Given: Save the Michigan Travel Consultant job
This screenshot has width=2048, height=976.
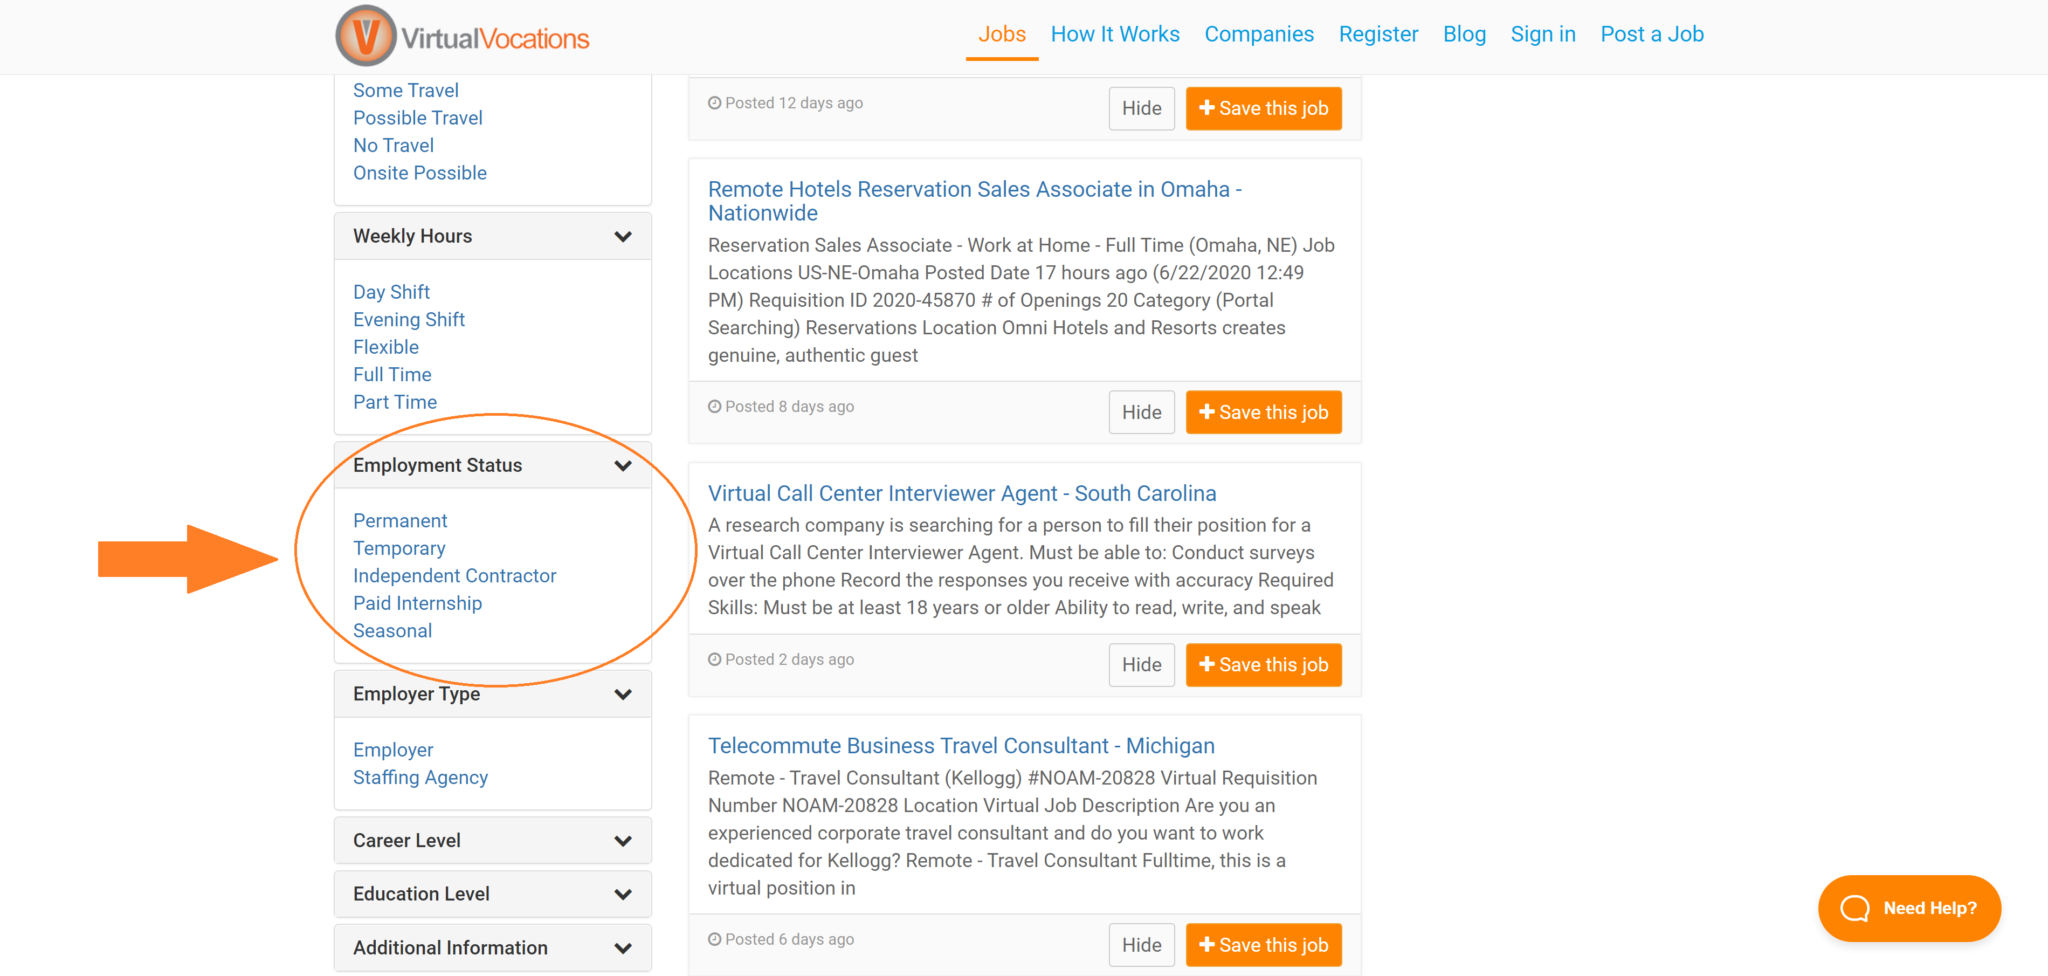Looking at the screenshot, I should tap(1263, 945).
